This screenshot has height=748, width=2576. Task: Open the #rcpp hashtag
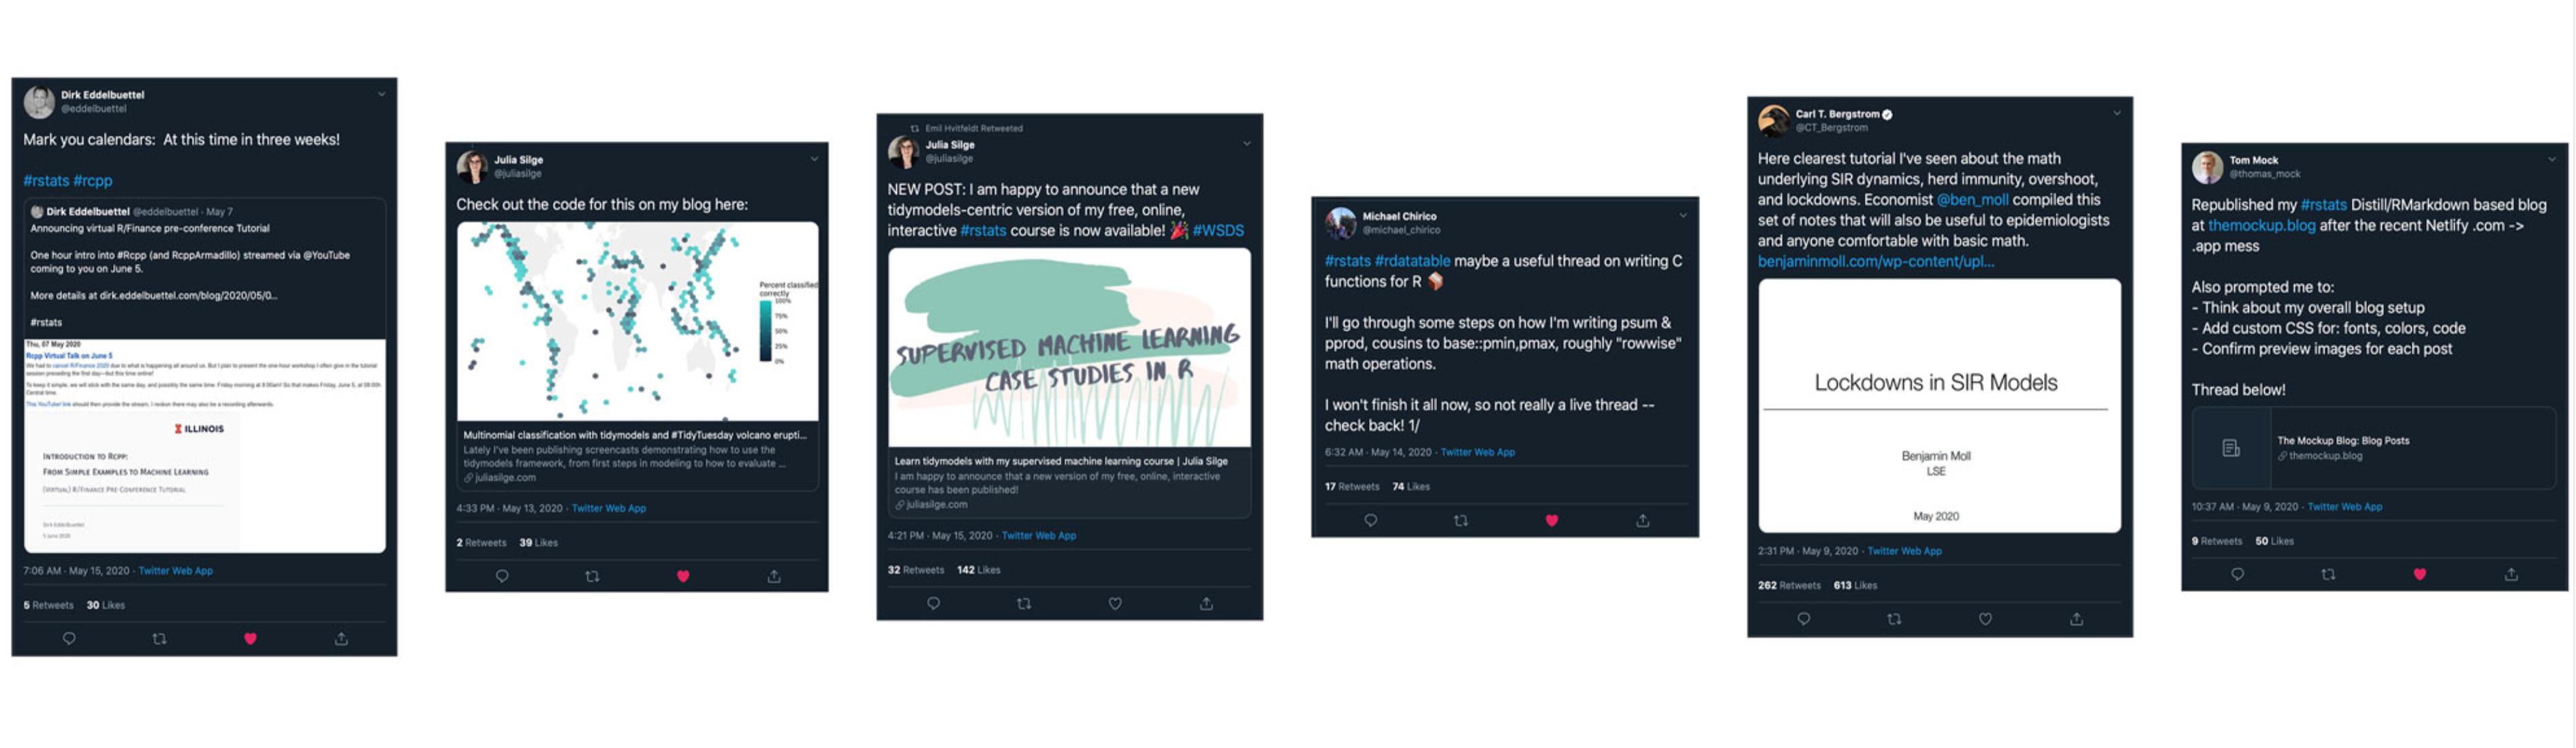93,181
